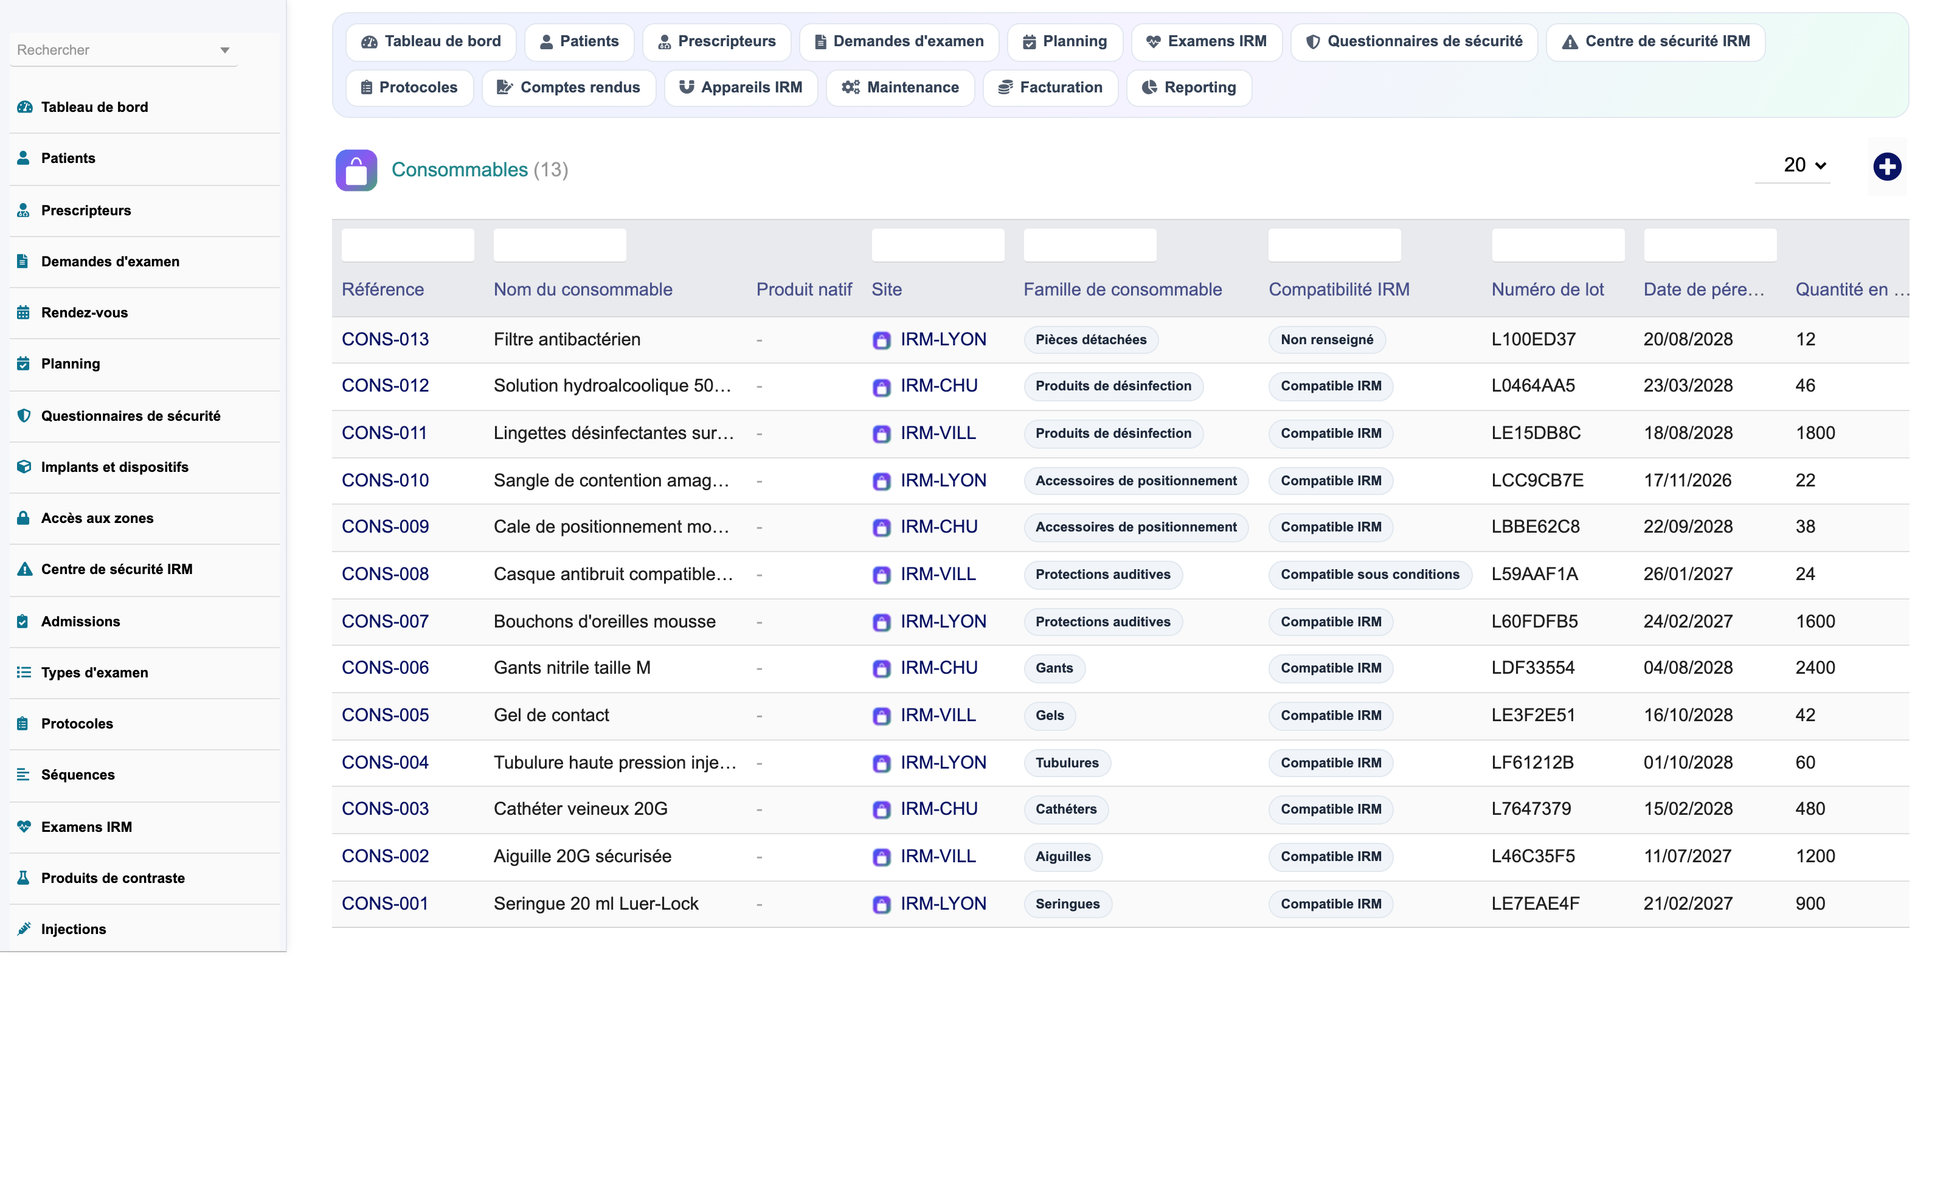Click the site icon beside IRM-CHU in row CONS-006
Image resolution: width=1946 pixels, height=1204 pixels.
[x=881, y=669]
